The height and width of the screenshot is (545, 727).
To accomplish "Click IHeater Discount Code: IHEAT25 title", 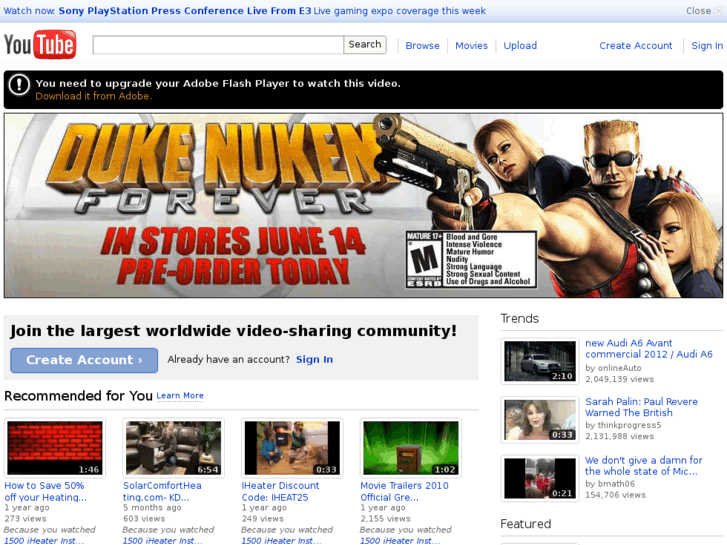I will 281,491.
